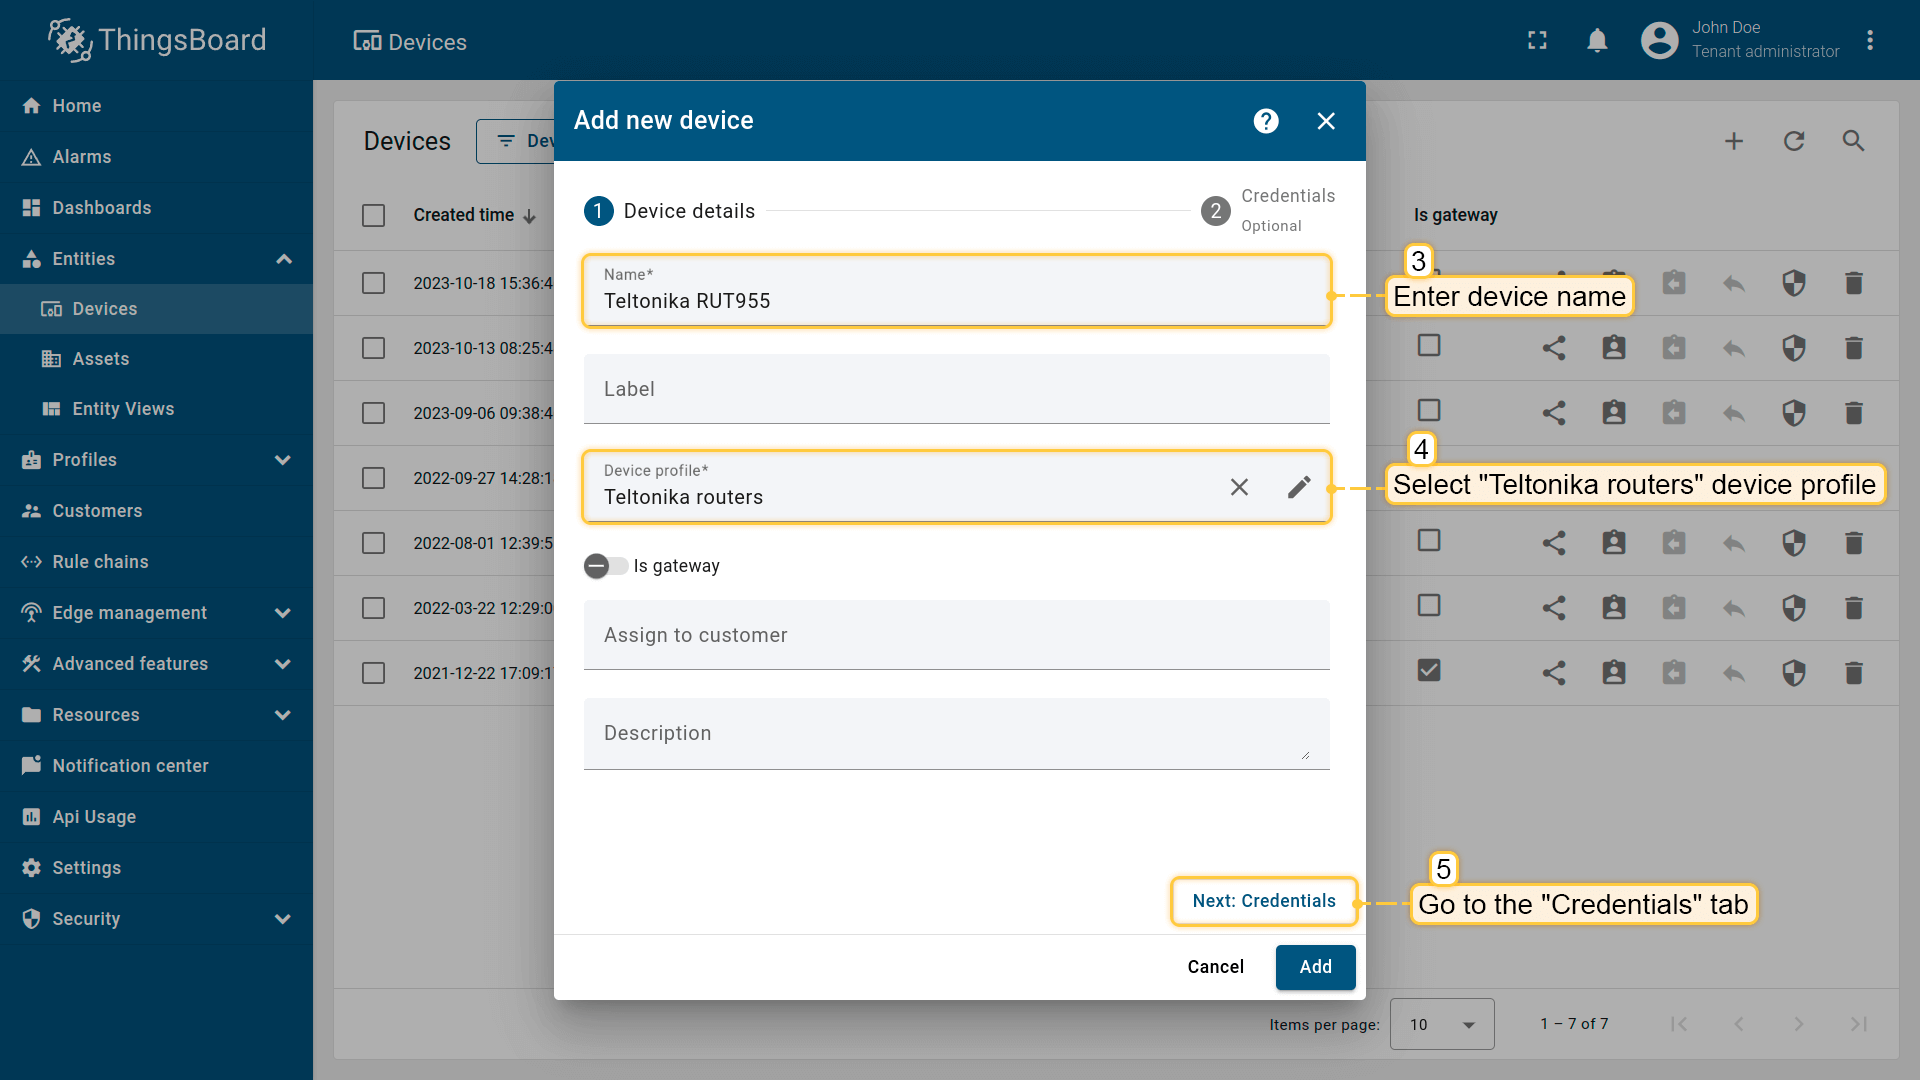Click the Label input field
Image resolution: width=1920 pixels, height=1080 pixels.
pyautogui.click(x=956, y=389)
